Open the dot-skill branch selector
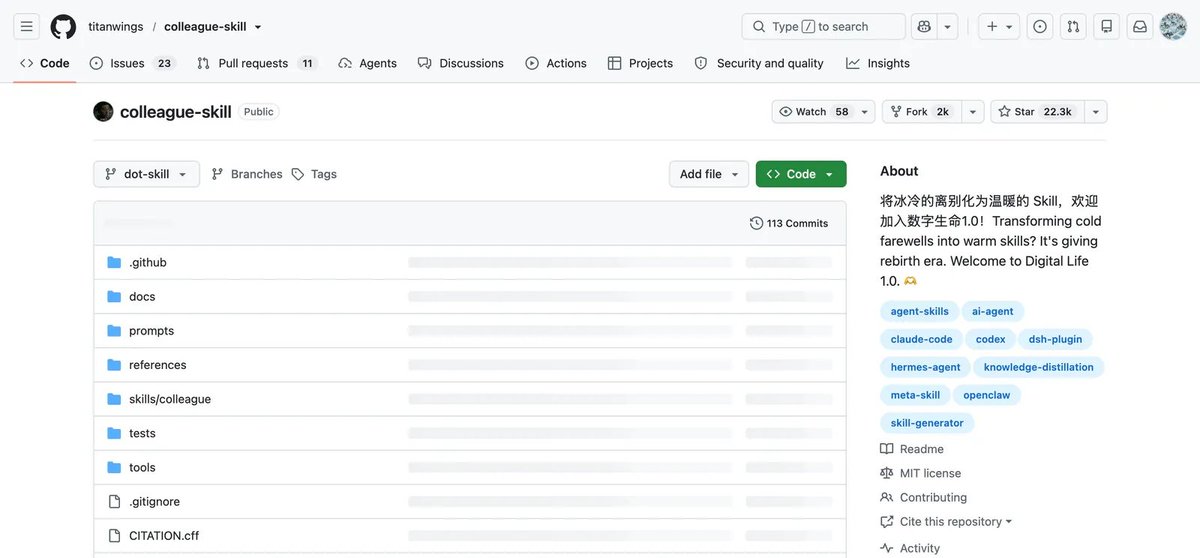1200x558 pixels. click(146, 174)
